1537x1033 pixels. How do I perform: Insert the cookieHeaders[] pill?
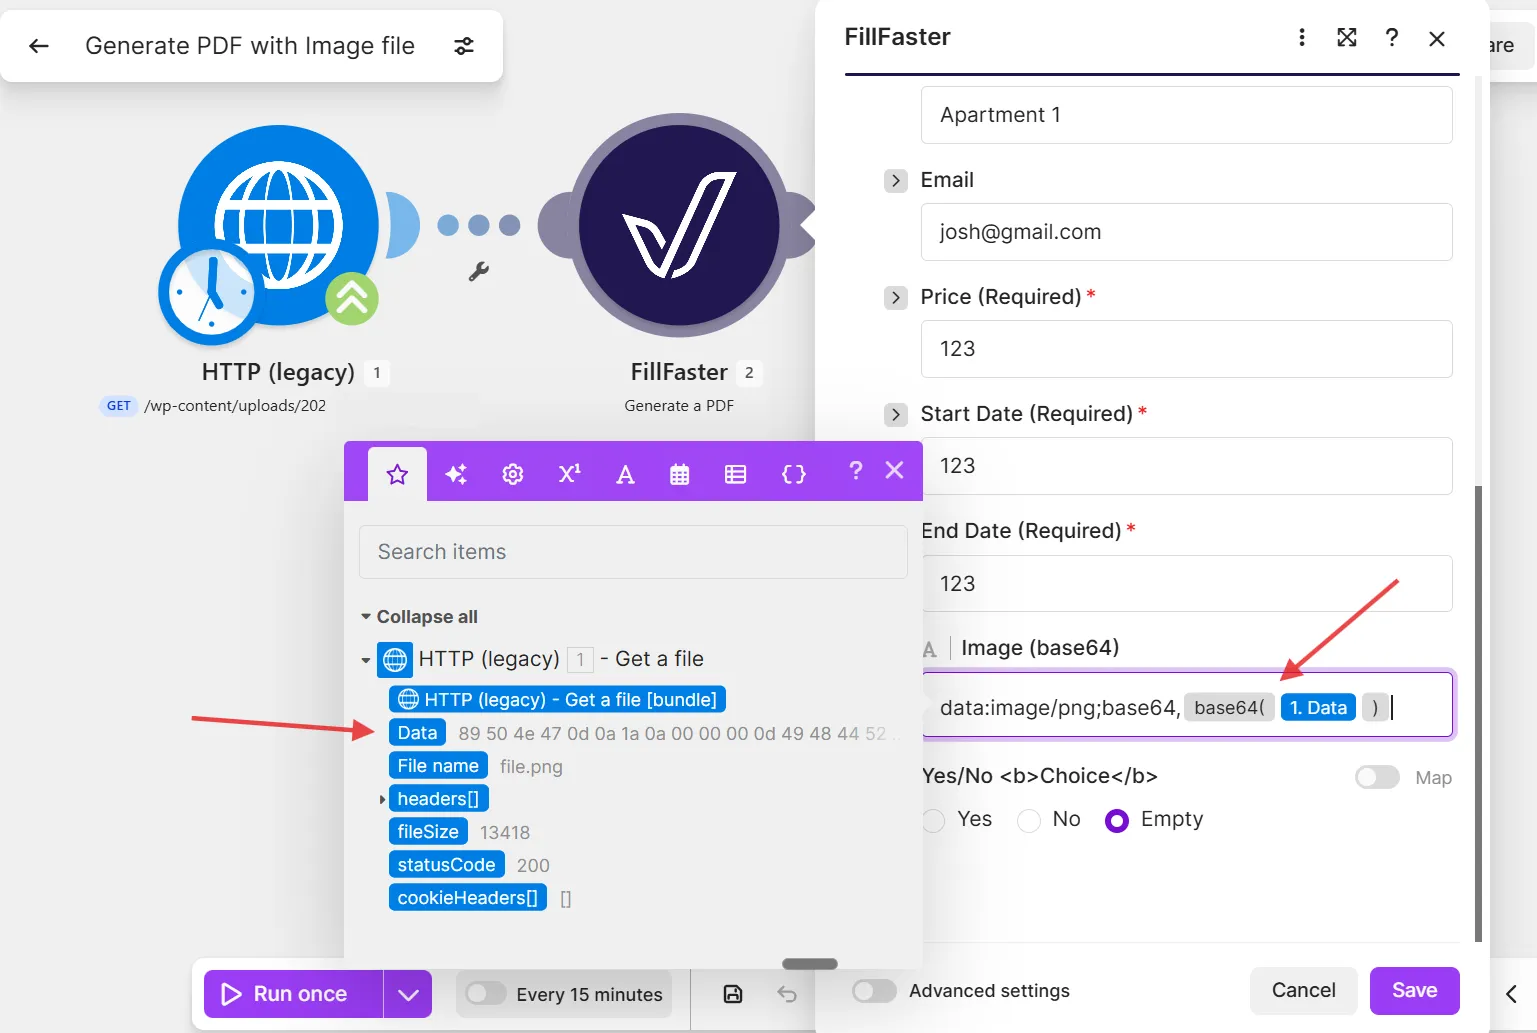[467, 898]
